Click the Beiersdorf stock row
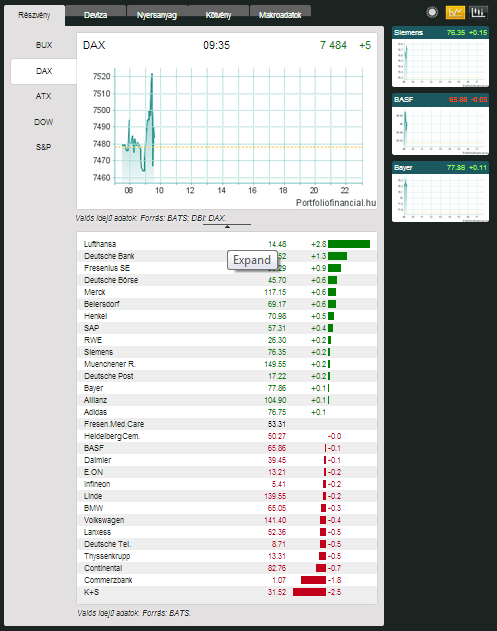The image size is (497, 631). tap(227, 304)
